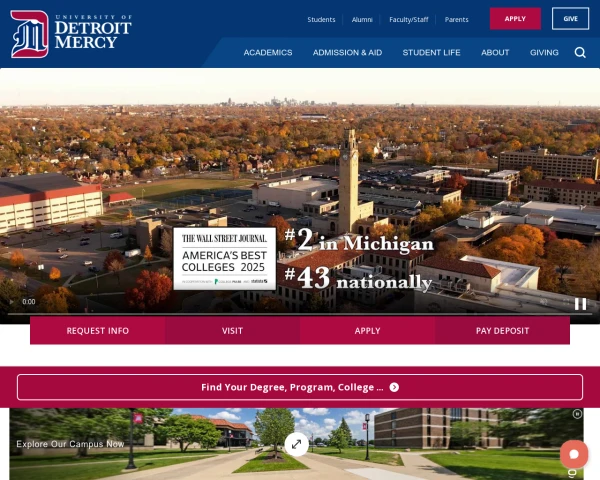Open the site search magnifier icon
Viewport: 600px width, 480px height.
pyautogui.click(x=580, y=52)
